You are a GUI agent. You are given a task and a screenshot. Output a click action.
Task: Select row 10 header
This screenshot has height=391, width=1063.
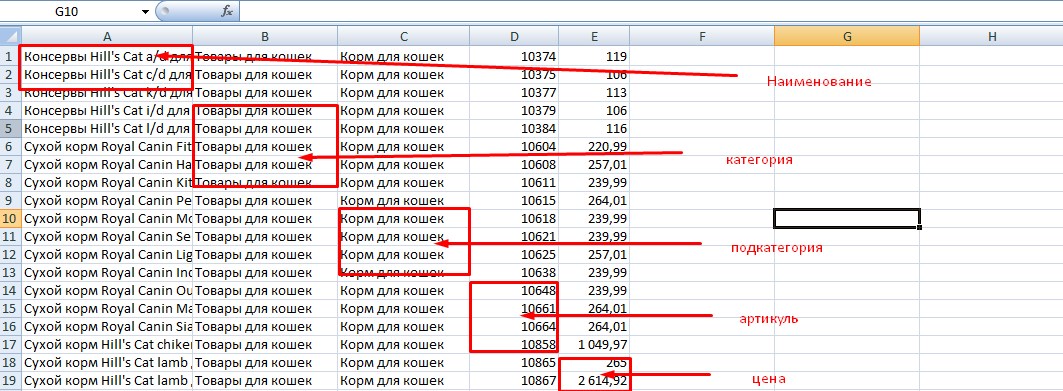tap(11, 218)
